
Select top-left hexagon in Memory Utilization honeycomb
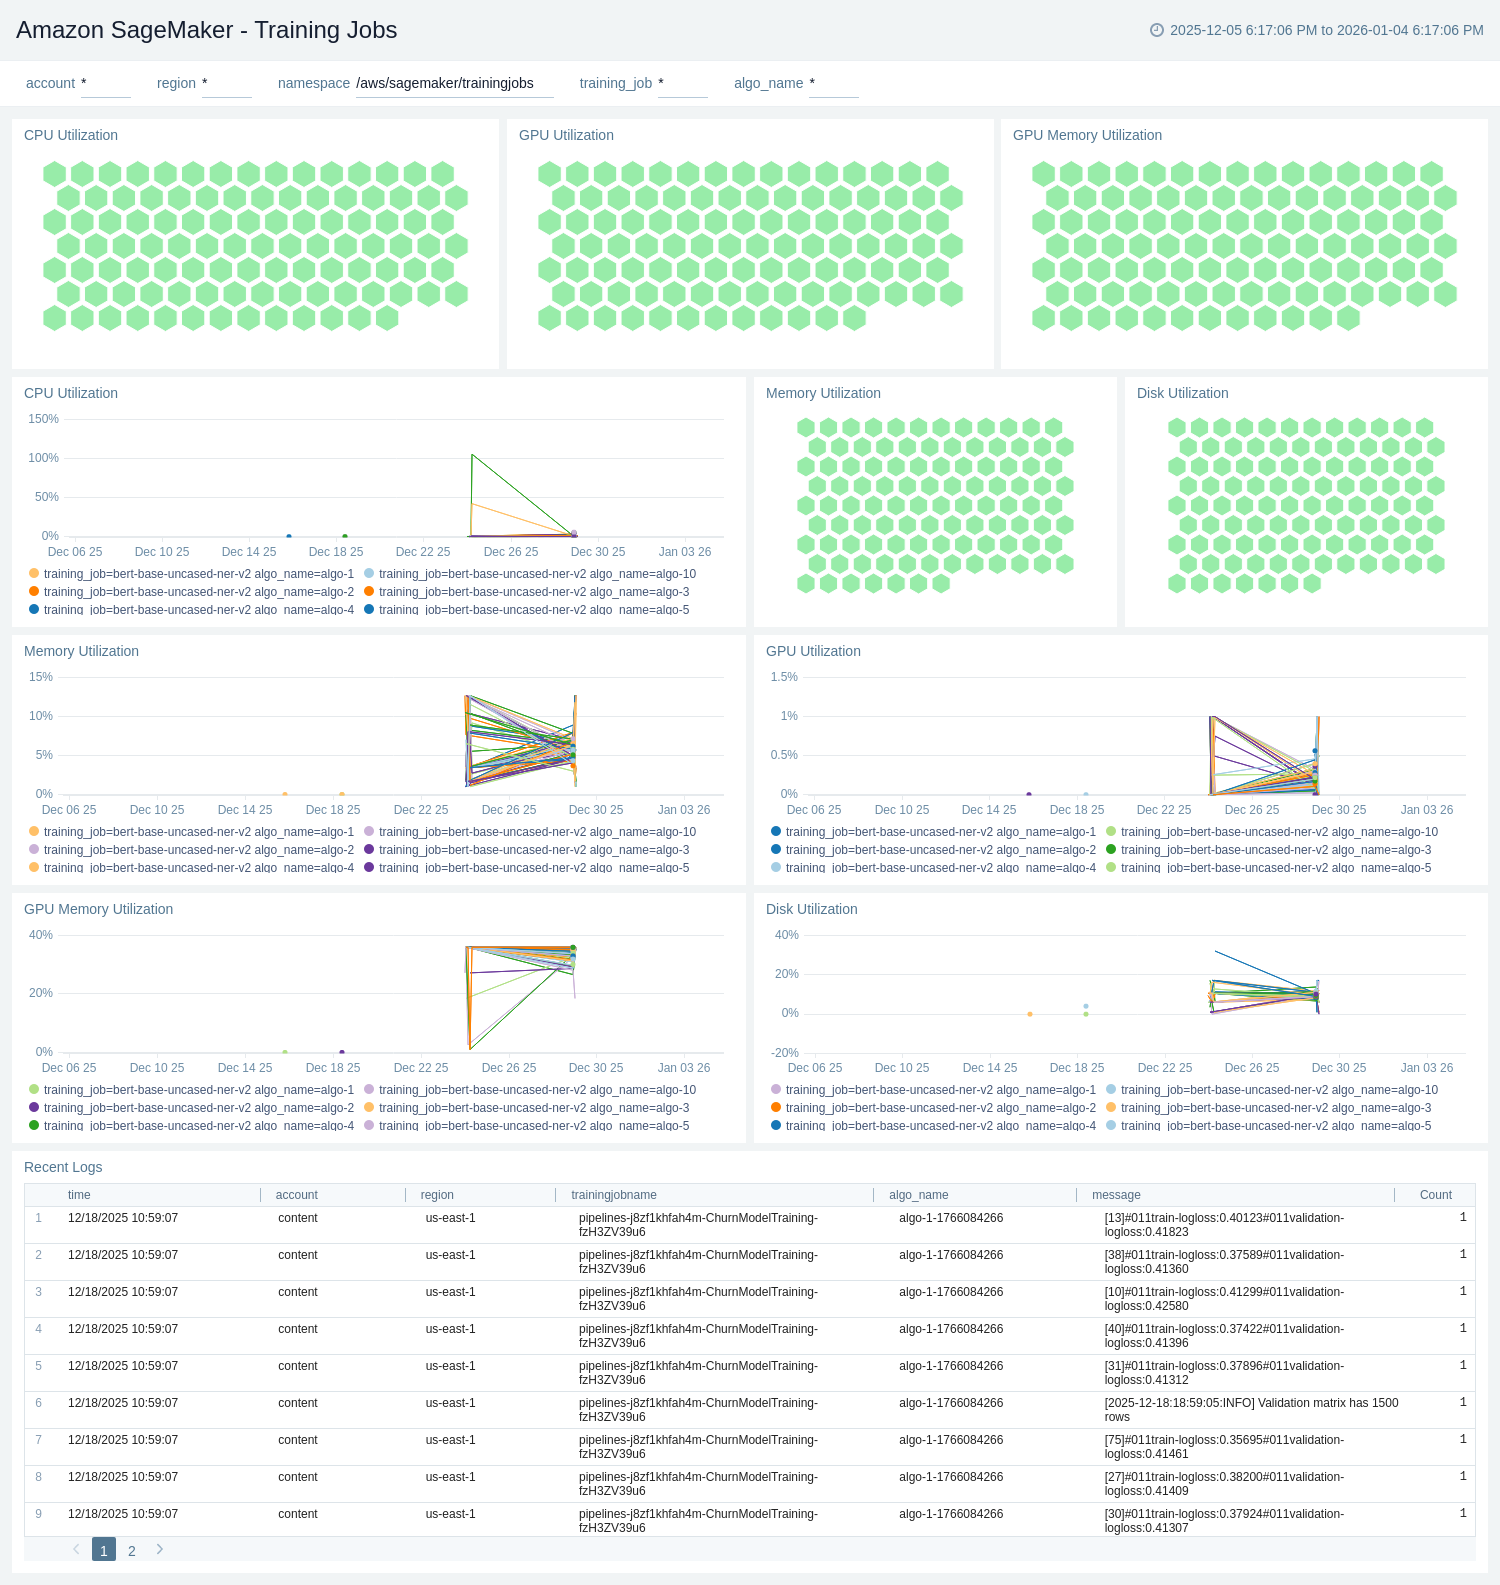(x=806, y=428)
